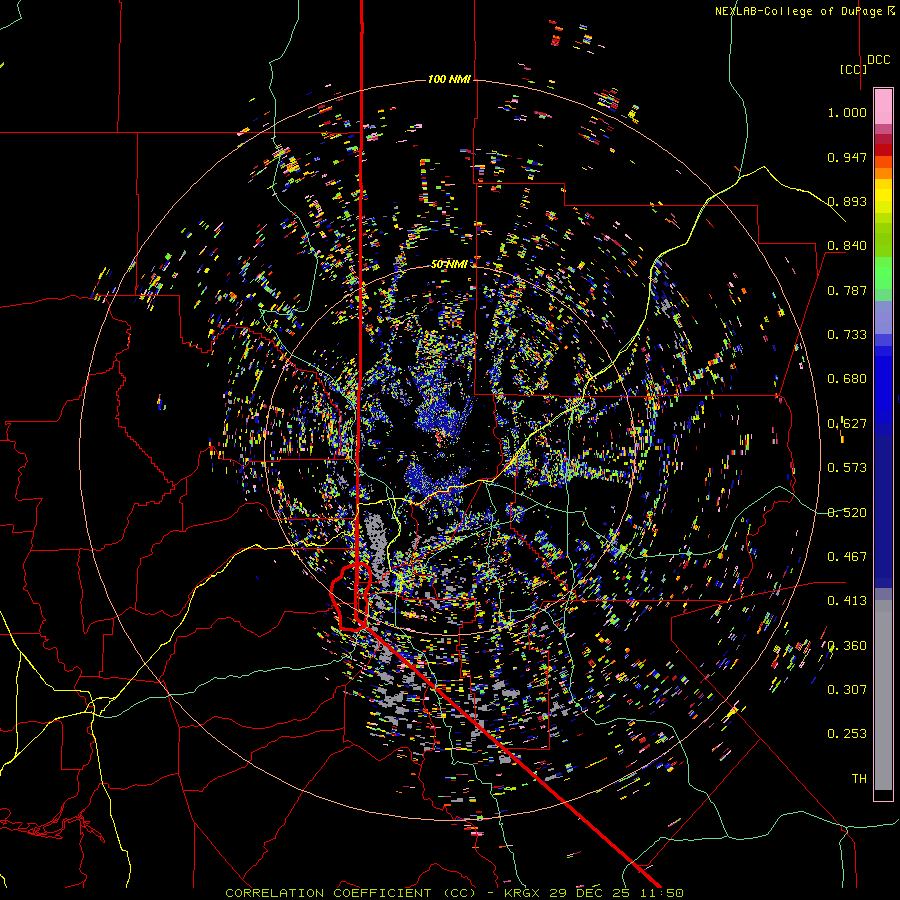900x900 pixels.
Task: Click the 29 DEC 25 11:50 timestamp
Action: point(616,893)
